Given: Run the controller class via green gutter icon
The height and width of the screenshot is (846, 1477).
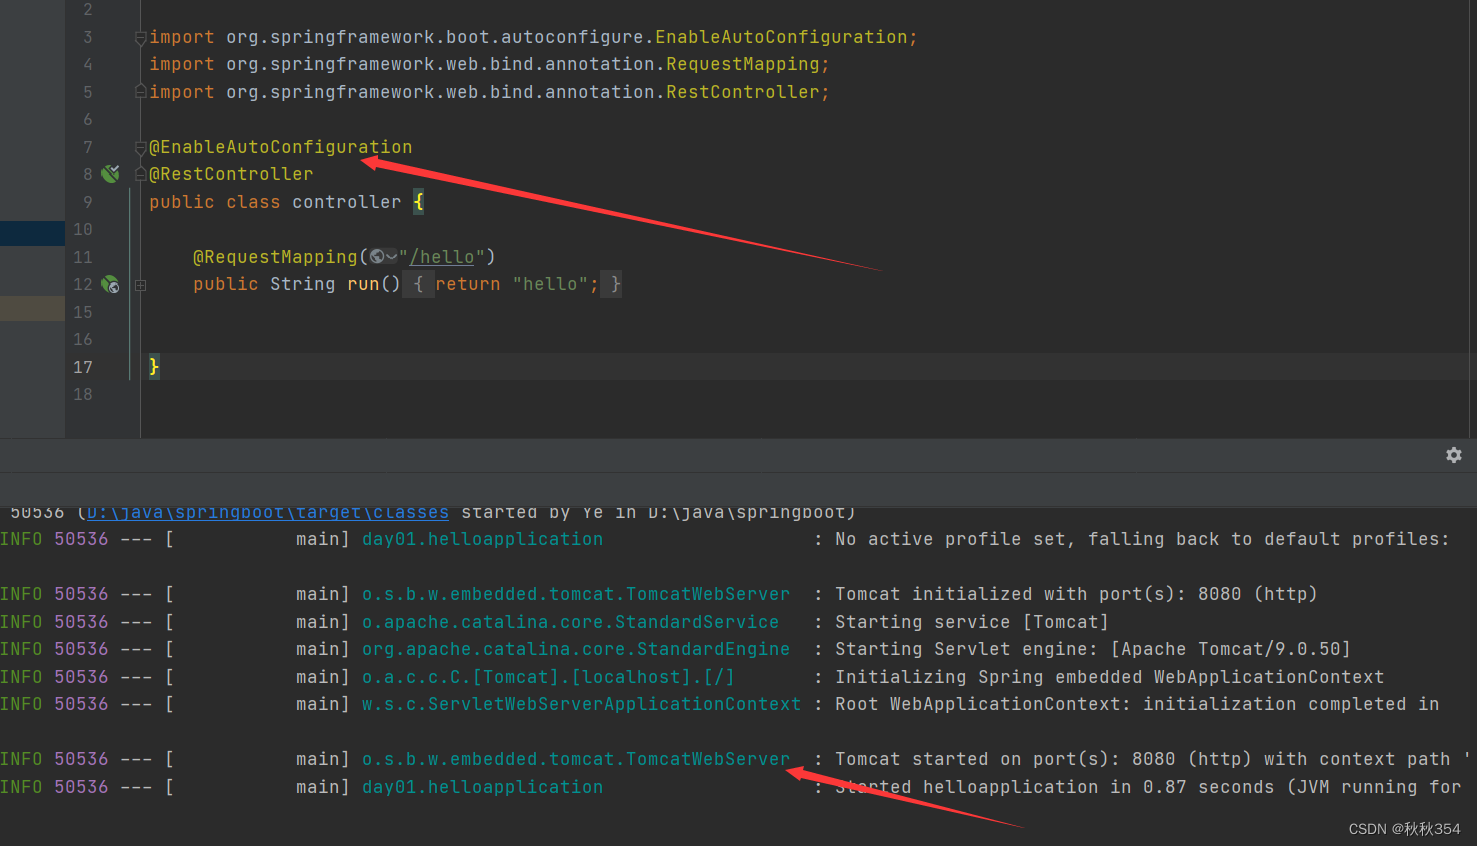Looking at the screenshot, I should [110, 173].
